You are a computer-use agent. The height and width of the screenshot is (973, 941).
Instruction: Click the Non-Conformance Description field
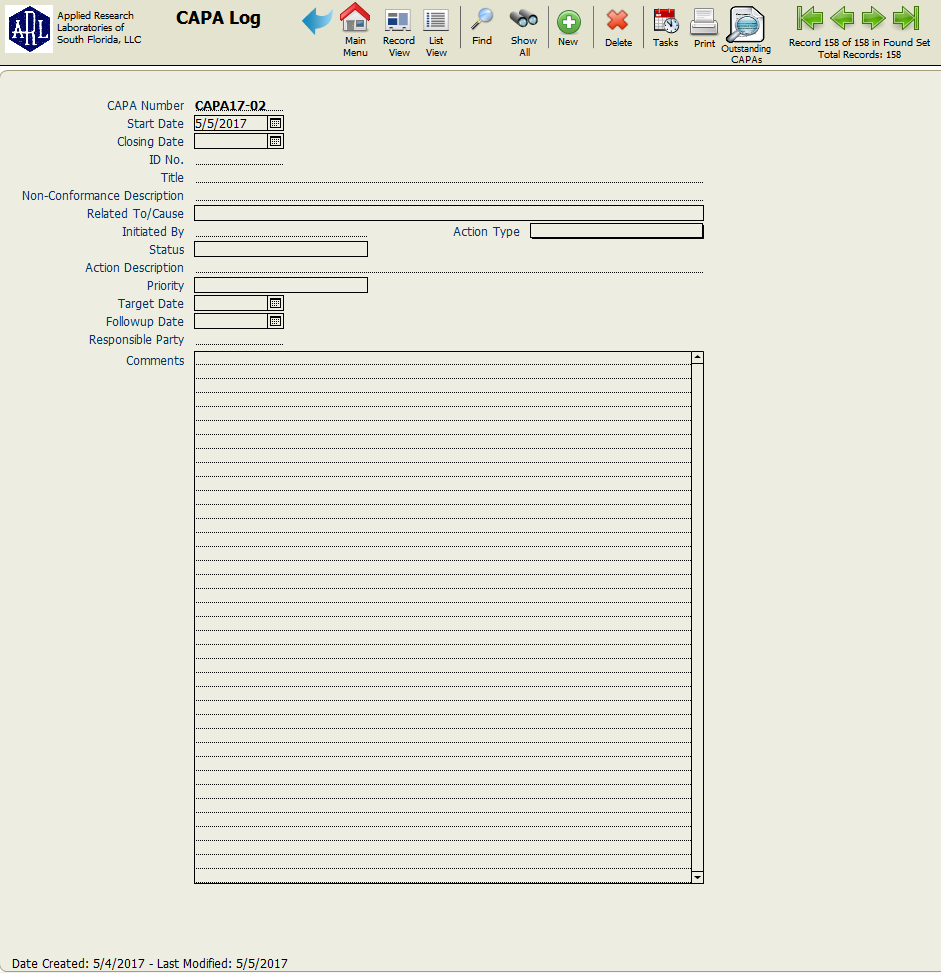449,195
